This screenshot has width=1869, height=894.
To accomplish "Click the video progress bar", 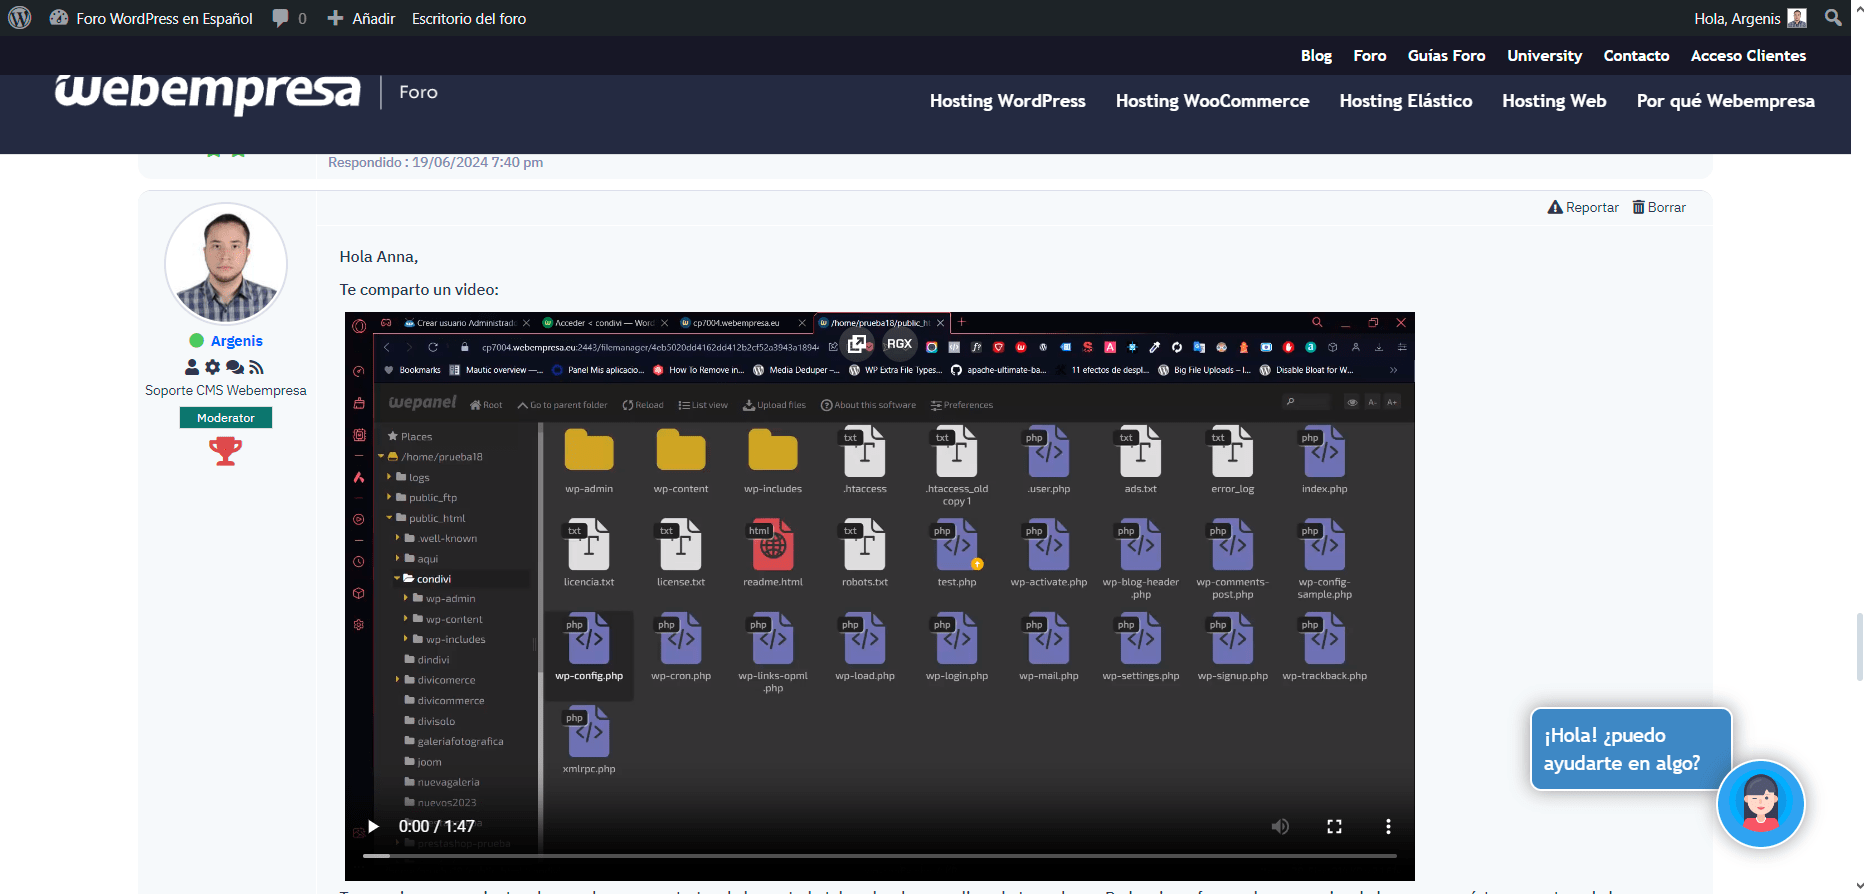I will coord(880,856).
